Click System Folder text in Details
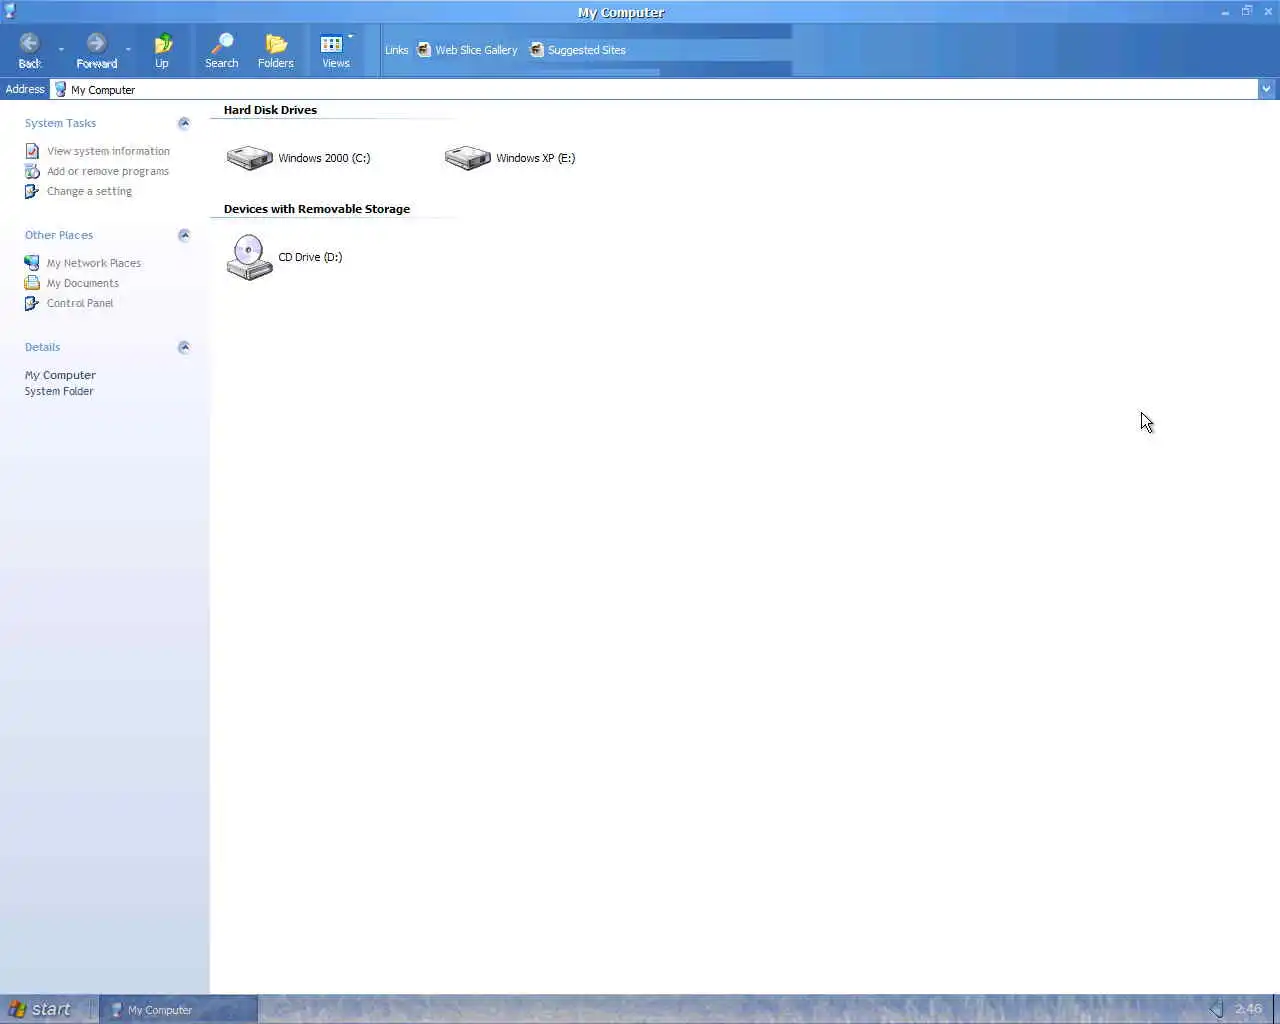Image resolution: width=1280 pixels, height=1024 pixels. tap(59, 391)
